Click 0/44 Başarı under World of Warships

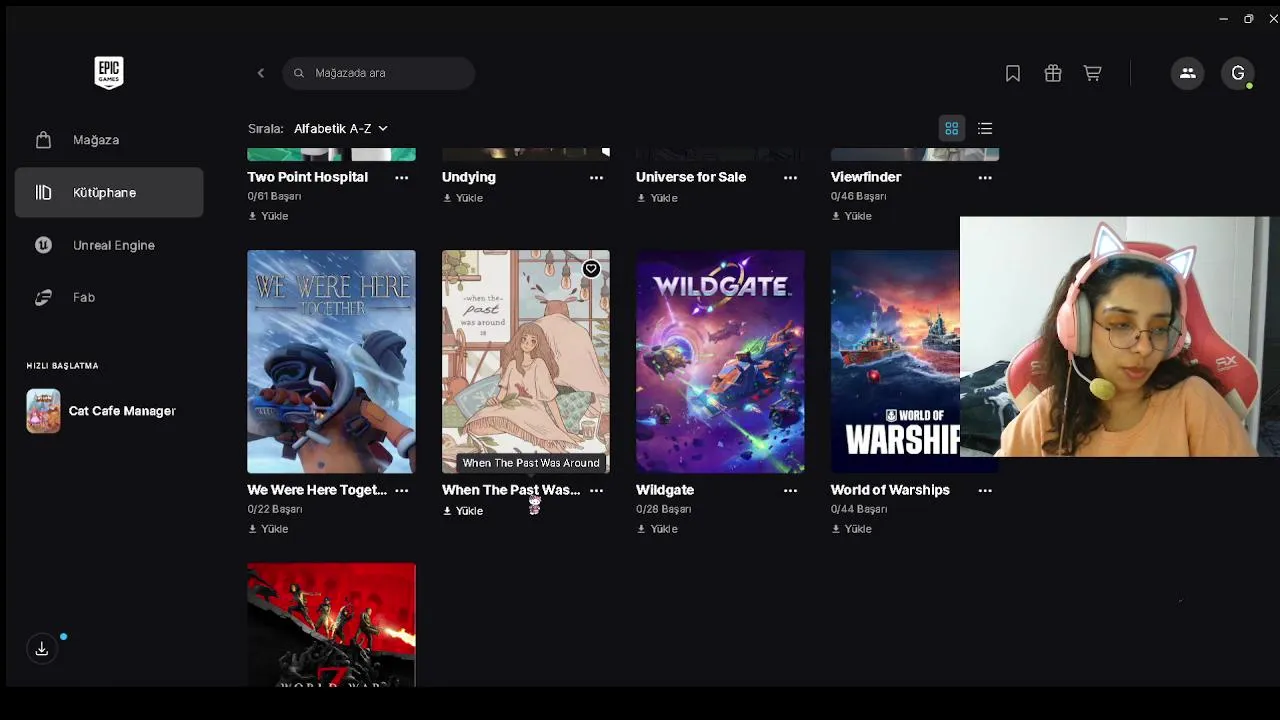pos(858,509)
